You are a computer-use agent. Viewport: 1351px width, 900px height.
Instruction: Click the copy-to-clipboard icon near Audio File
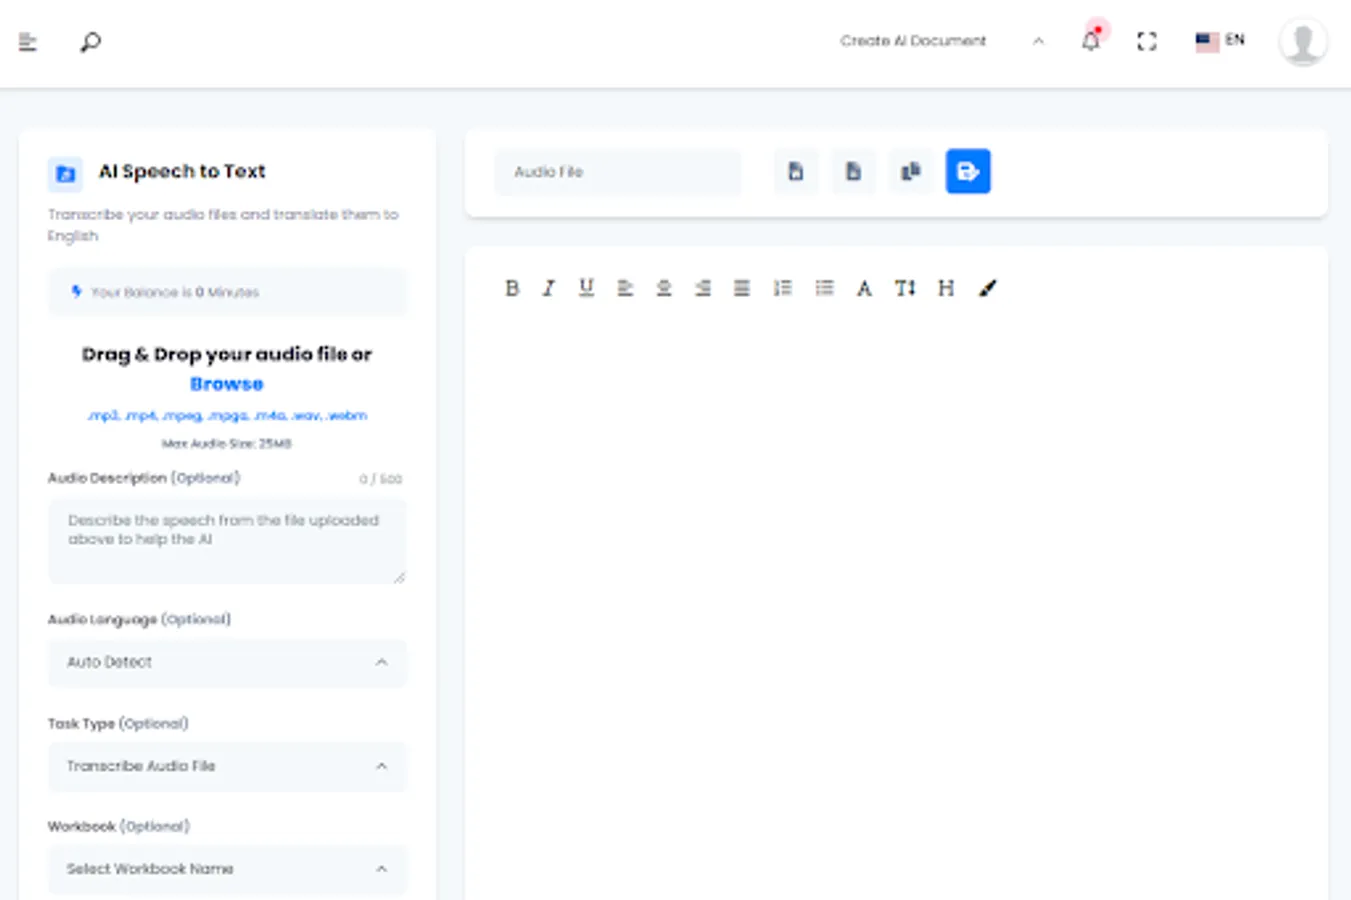click(x=910, y=171)
